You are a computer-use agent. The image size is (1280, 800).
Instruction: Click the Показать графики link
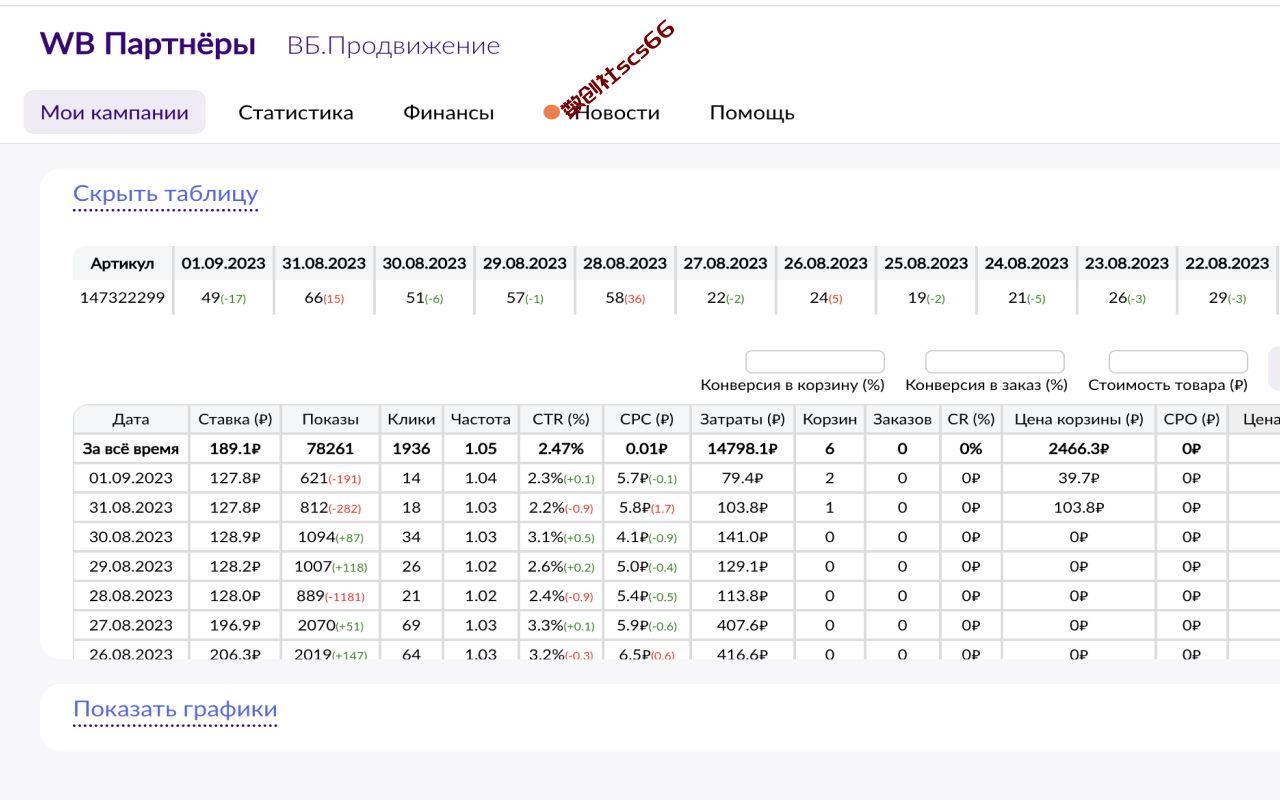pos(175,710)
